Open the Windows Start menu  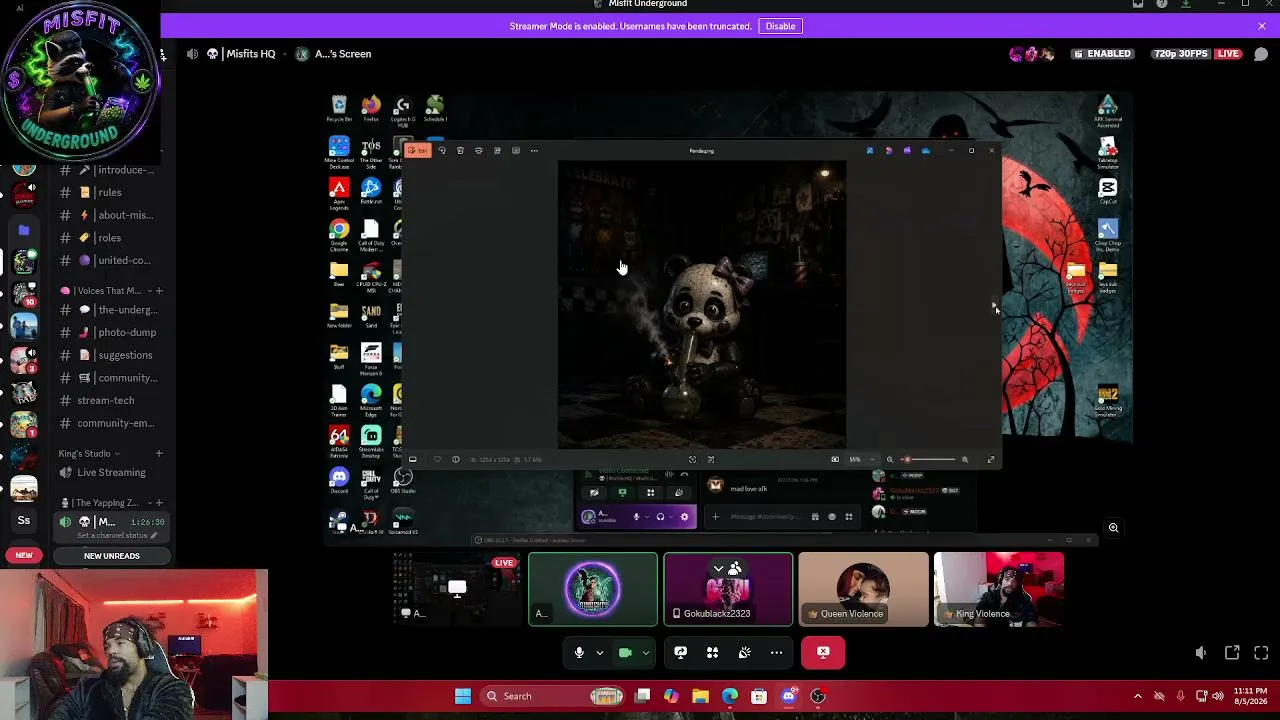point(463,696)
